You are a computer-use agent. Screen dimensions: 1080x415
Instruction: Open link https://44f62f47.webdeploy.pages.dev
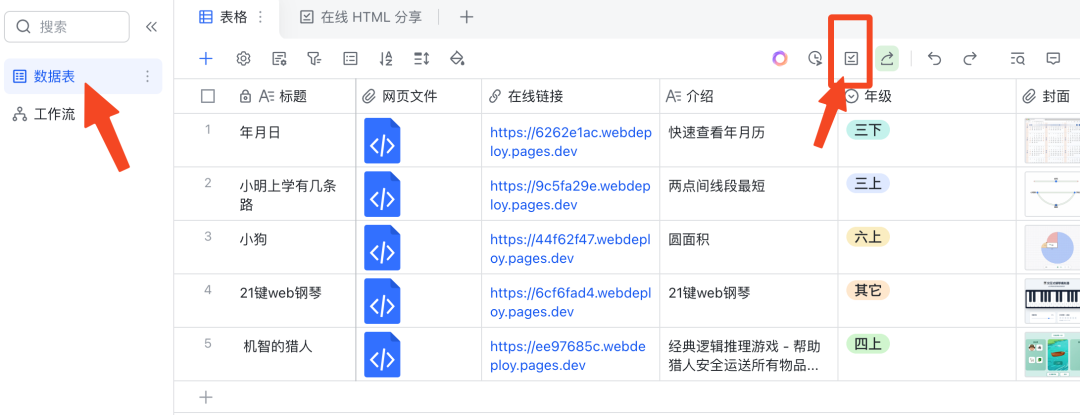(x=570, y=248)
